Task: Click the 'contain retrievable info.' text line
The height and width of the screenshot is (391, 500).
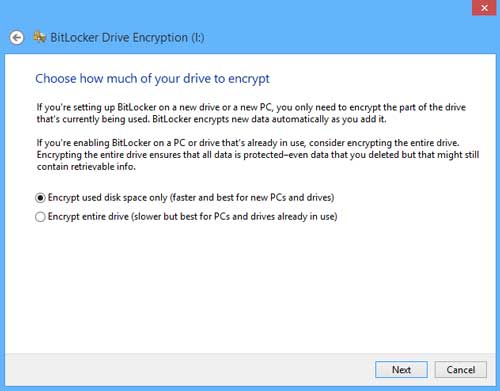Action: (x=86, y=167)
